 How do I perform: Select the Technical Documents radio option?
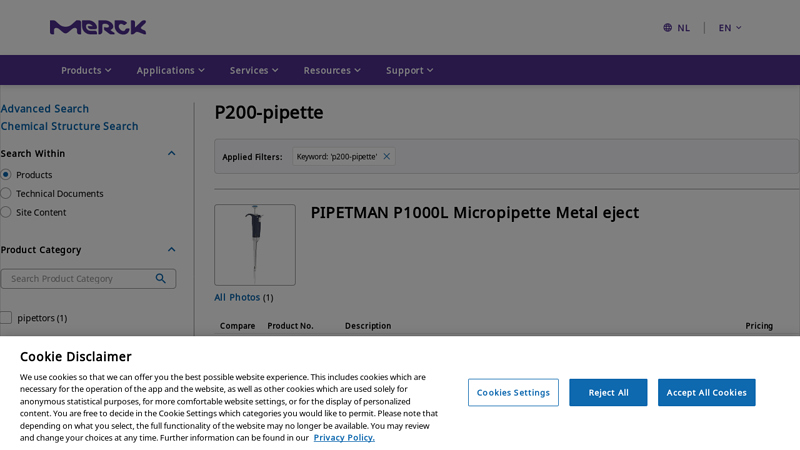pyautogui.click(x=6, y=193)
